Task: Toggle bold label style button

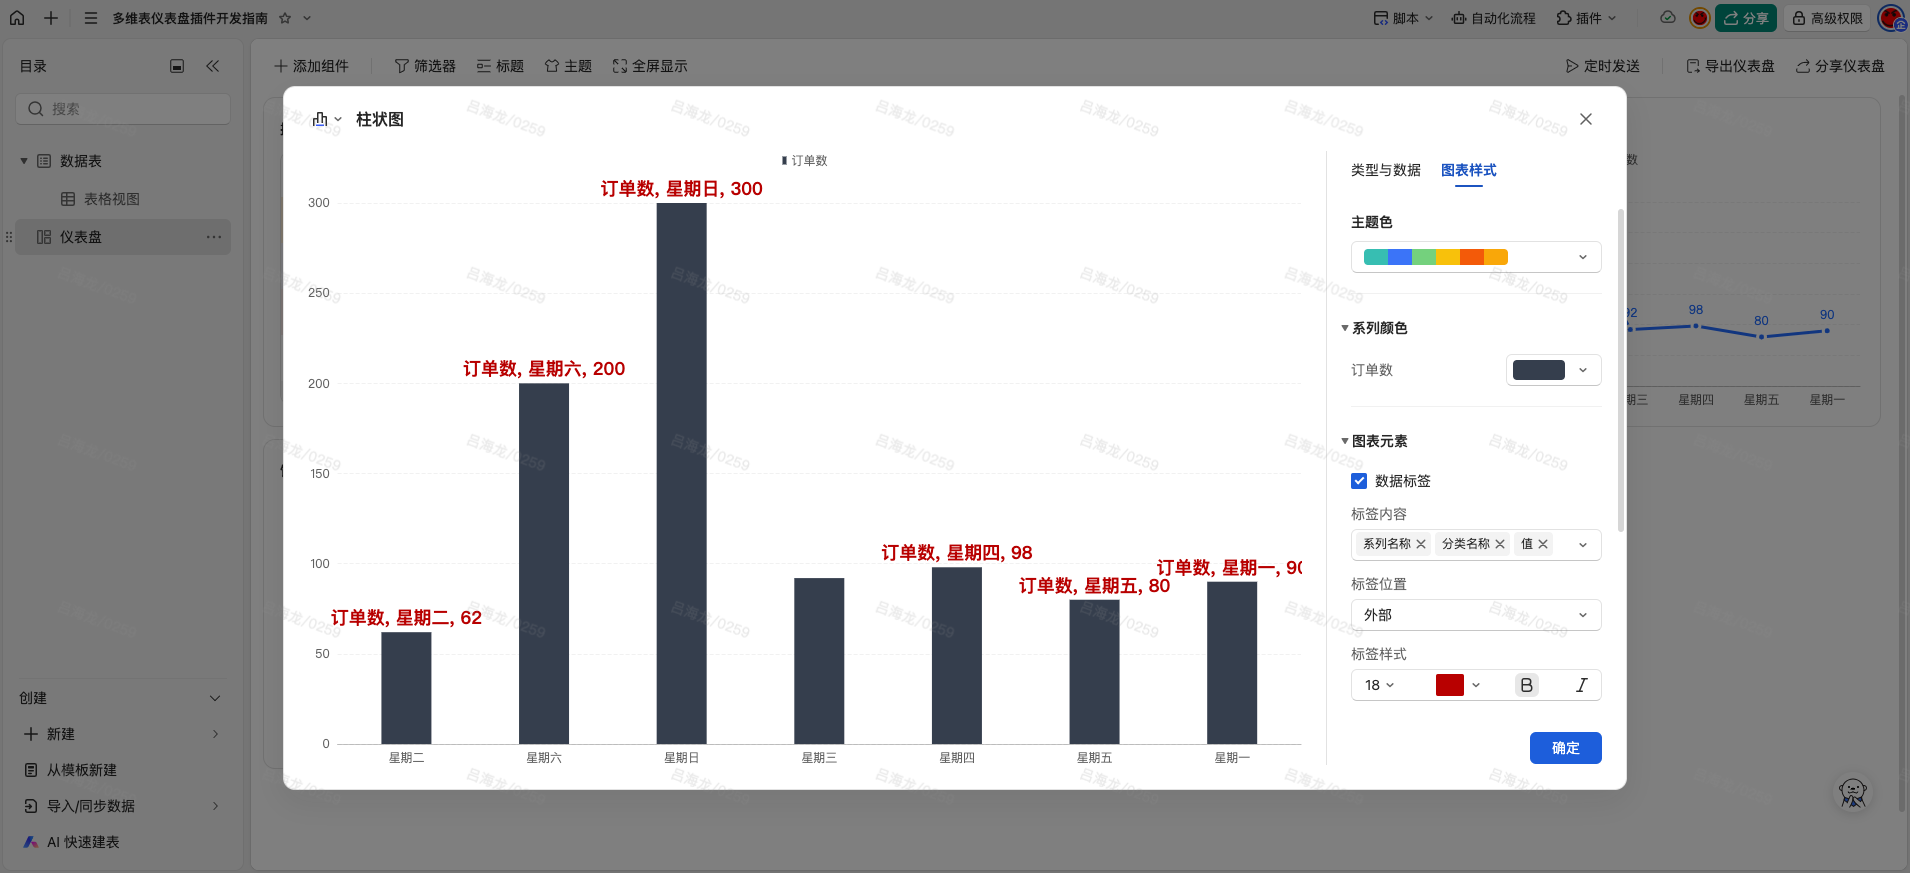Action: pyautogui.click(x=1526, y=685)
